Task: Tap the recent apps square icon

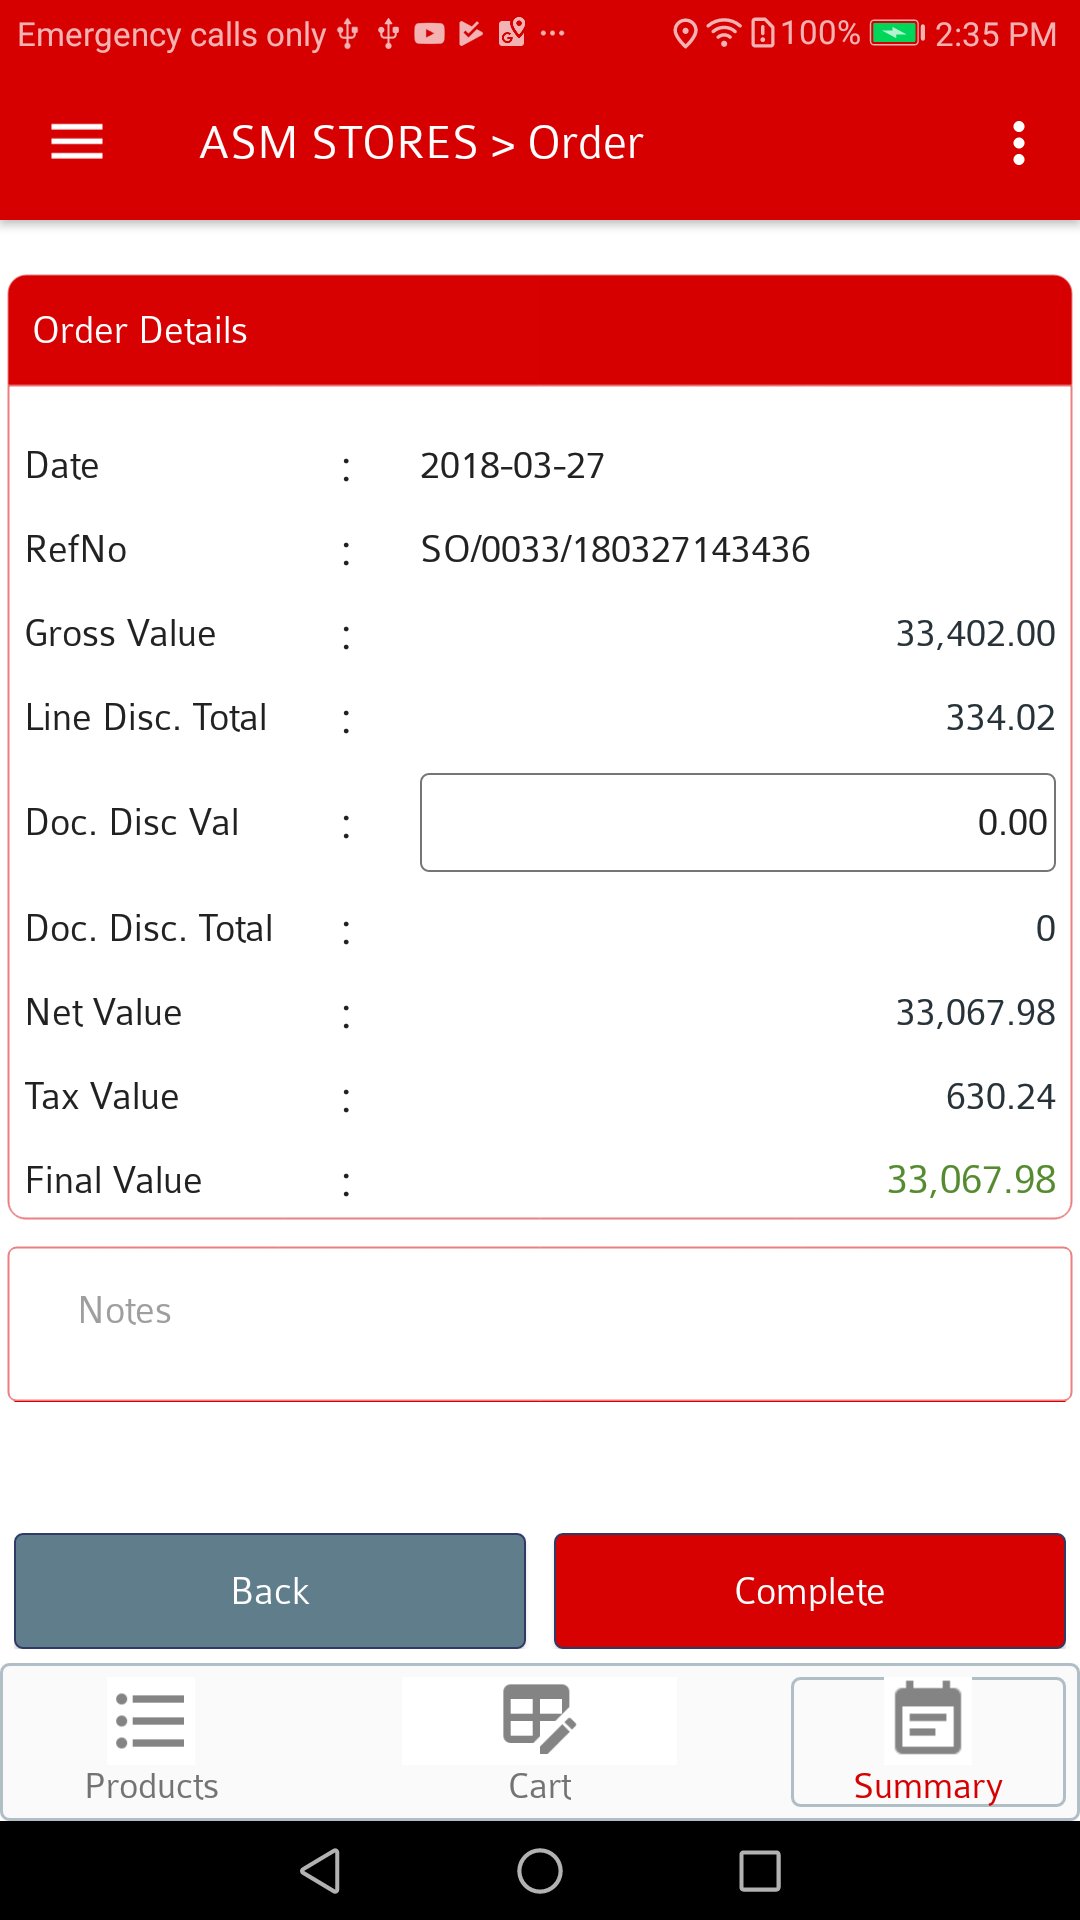Action: (760, 1871)
